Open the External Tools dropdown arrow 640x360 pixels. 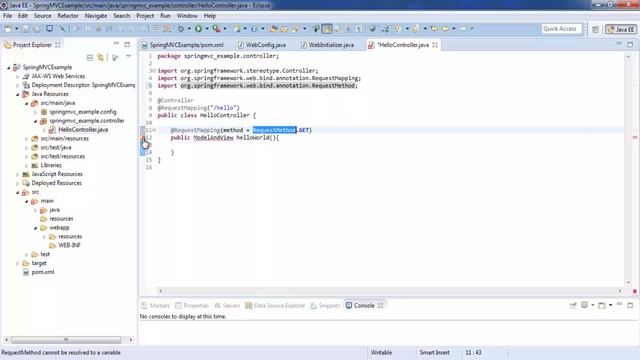(225, 29)
